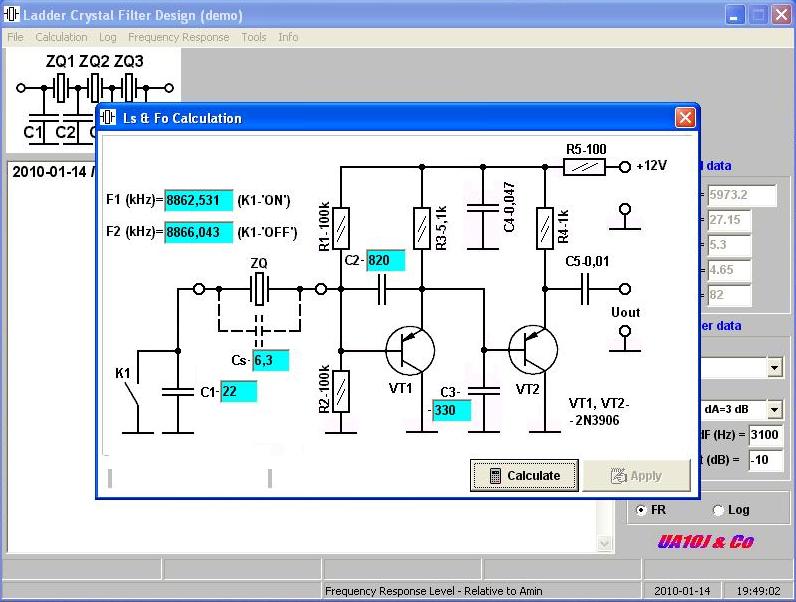Click the Cs capacitance field showing 6,3

click(270, 361)
